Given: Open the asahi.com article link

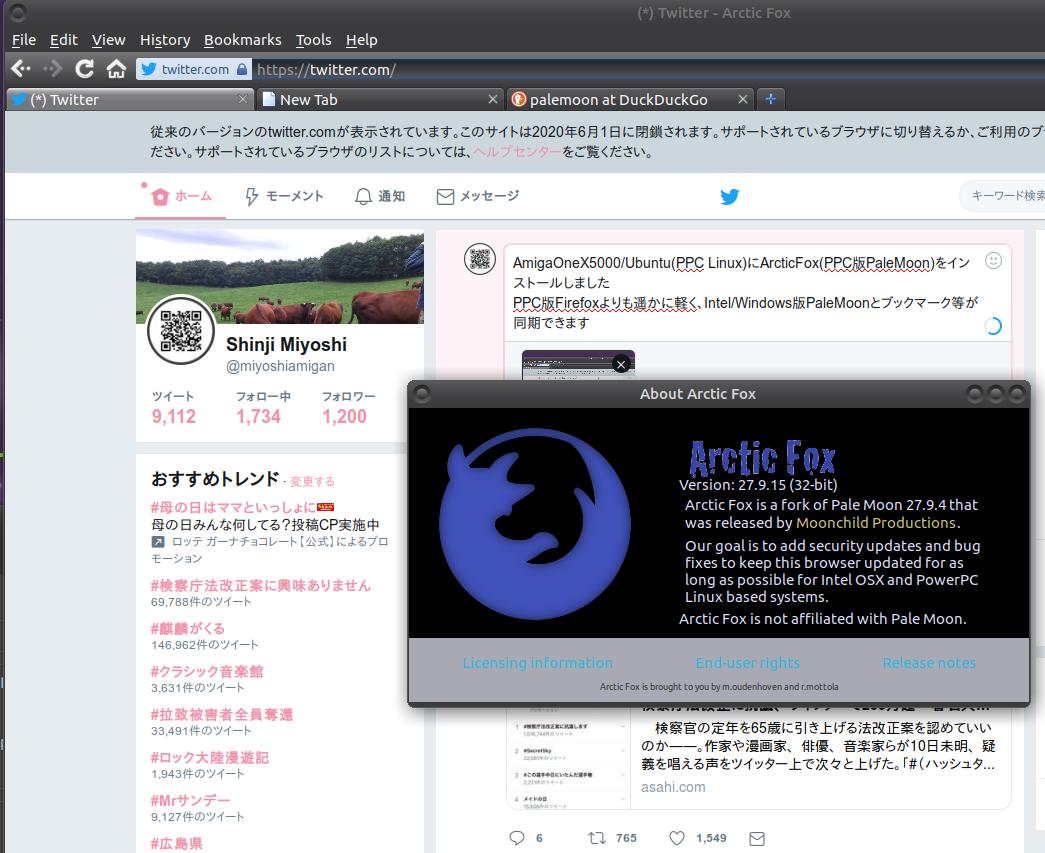Looking at the screenshot, I should [x=673, y=787].
